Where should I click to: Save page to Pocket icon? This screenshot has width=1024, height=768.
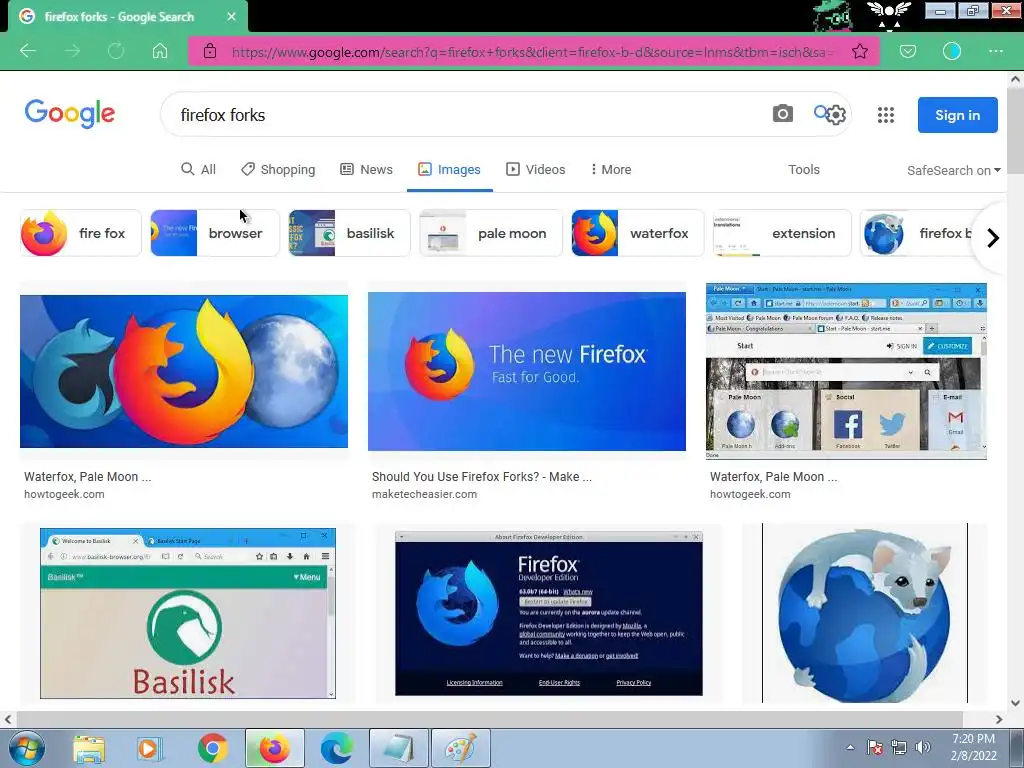908,51
